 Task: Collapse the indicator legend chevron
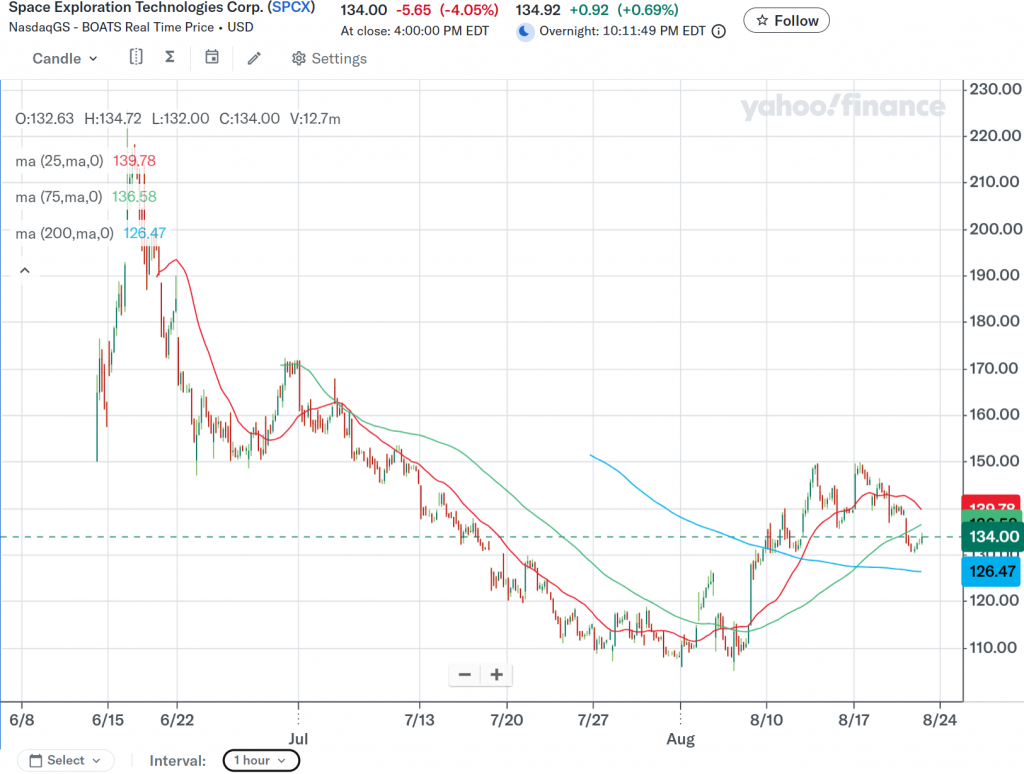point(25,270)
